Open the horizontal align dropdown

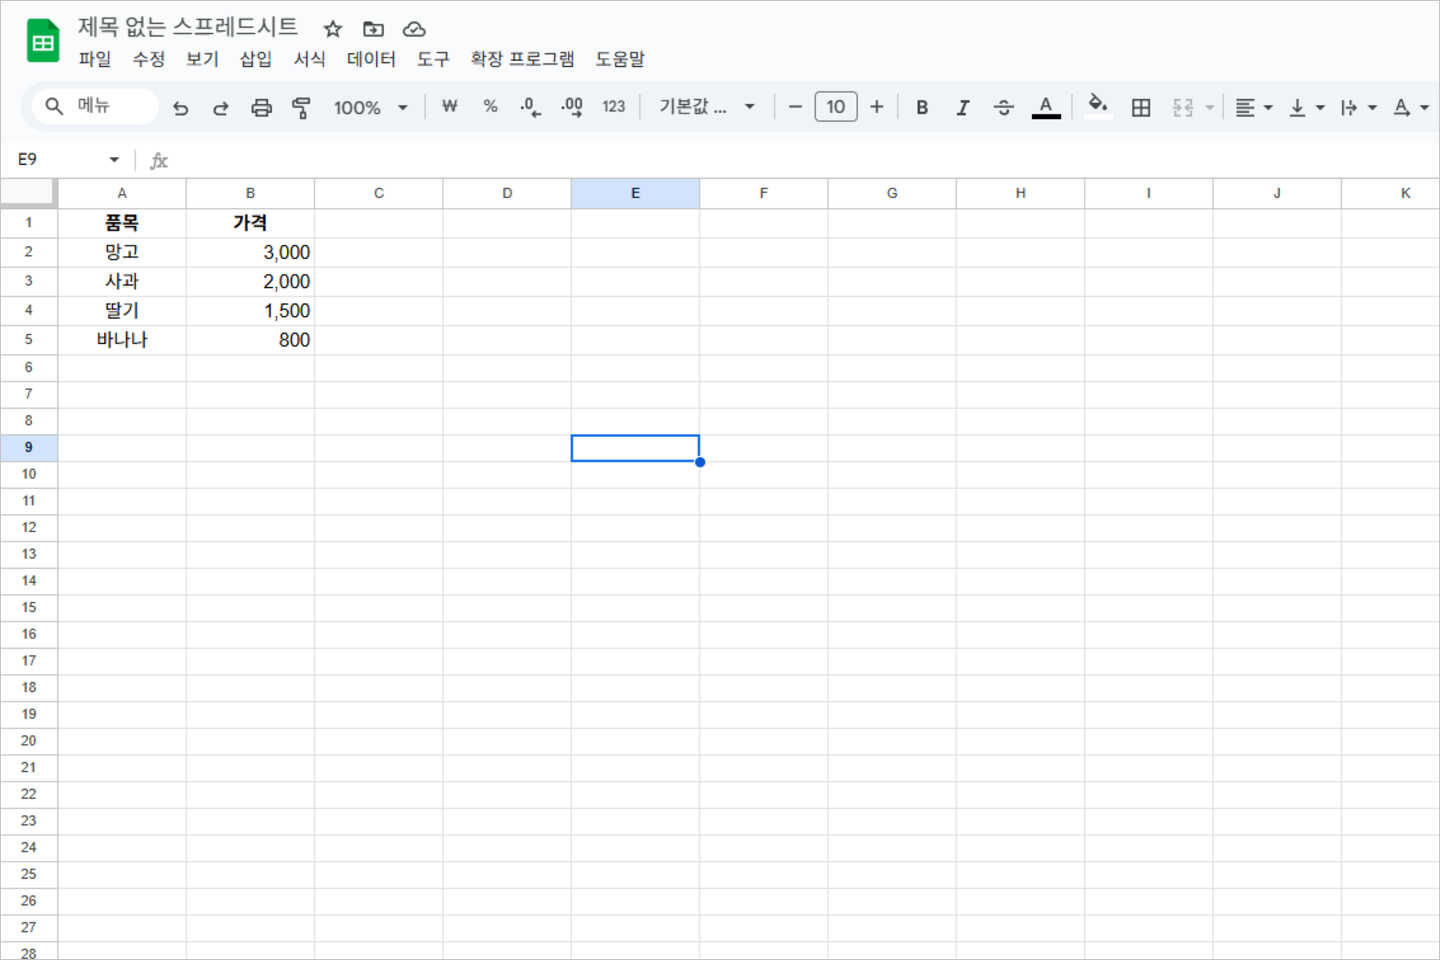[1253, 108]
